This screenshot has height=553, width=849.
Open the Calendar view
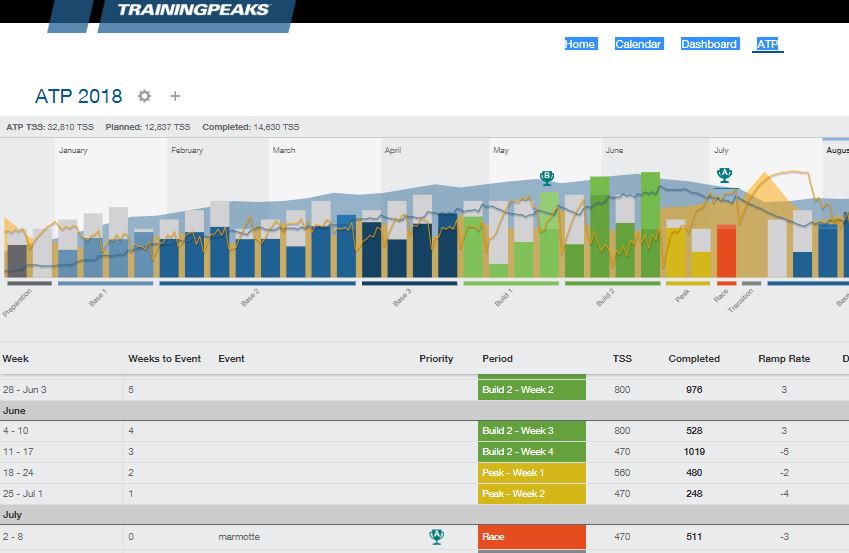638,44
